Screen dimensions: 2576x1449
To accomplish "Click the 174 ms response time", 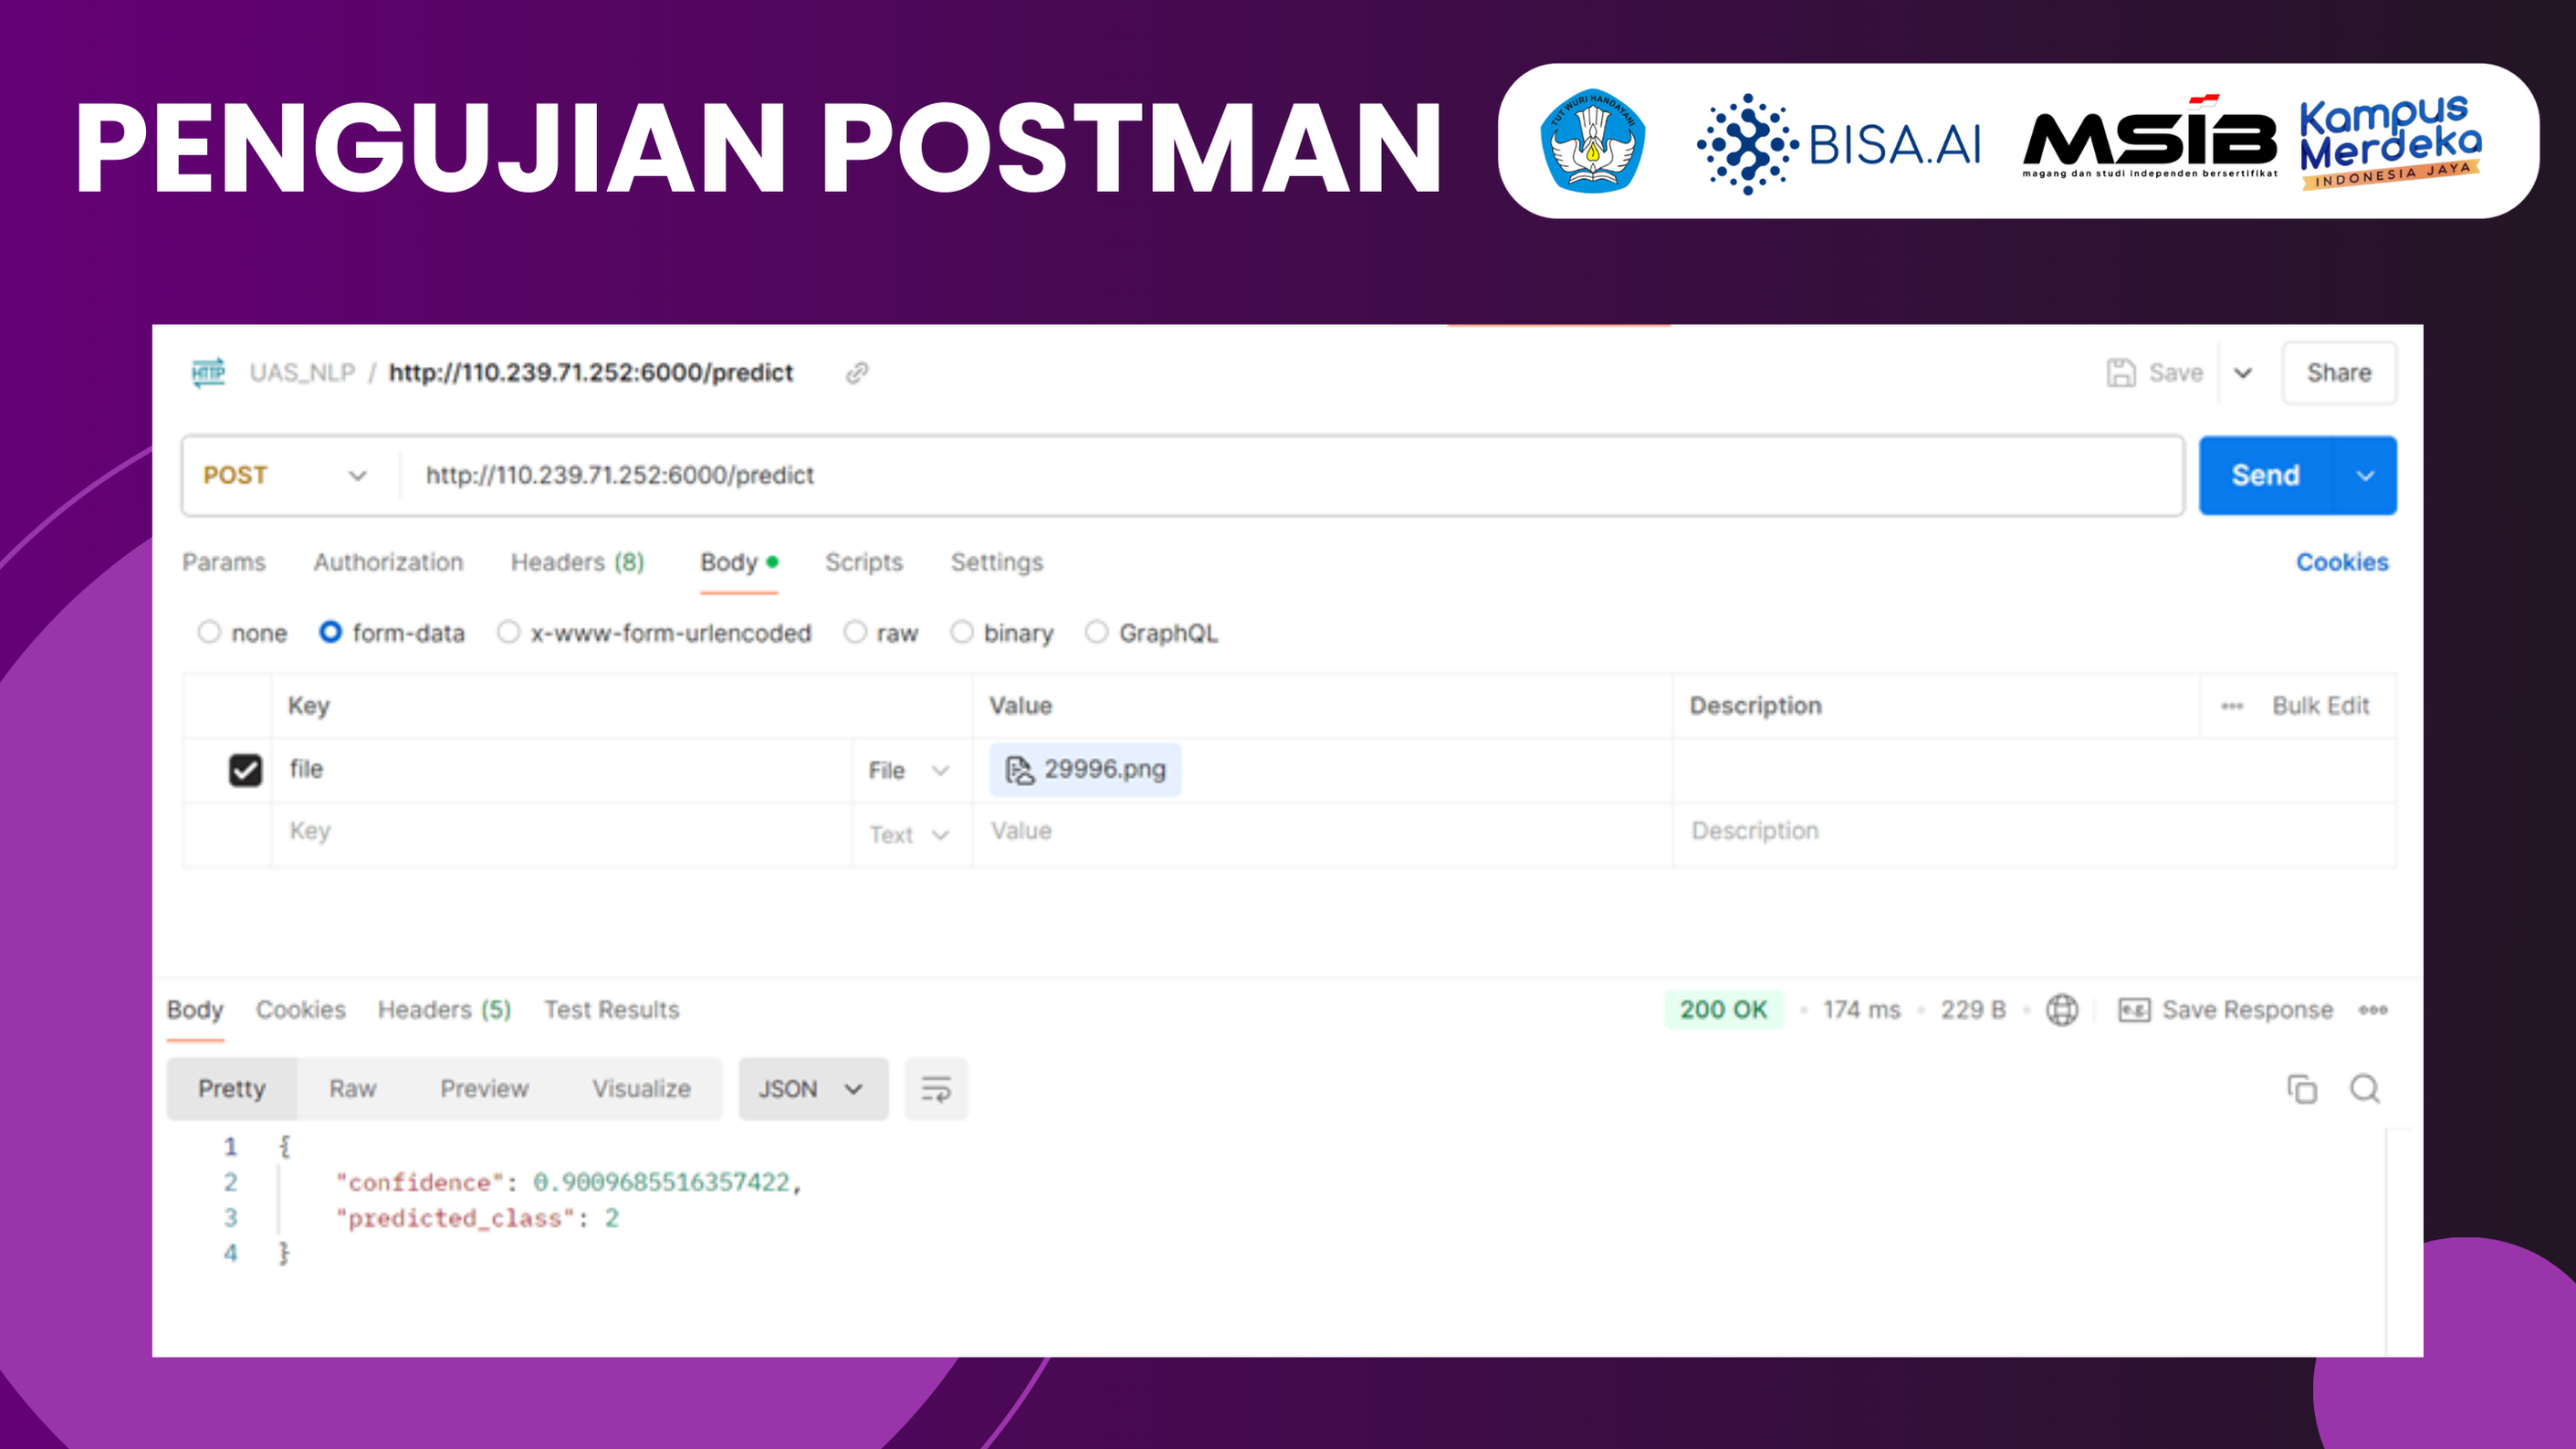I will (x=1861, y=1010).
